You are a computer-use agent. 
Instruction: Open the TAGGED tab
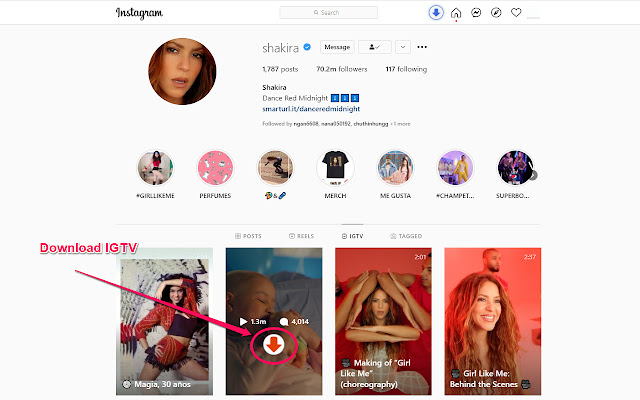click(x=406, y=236)
